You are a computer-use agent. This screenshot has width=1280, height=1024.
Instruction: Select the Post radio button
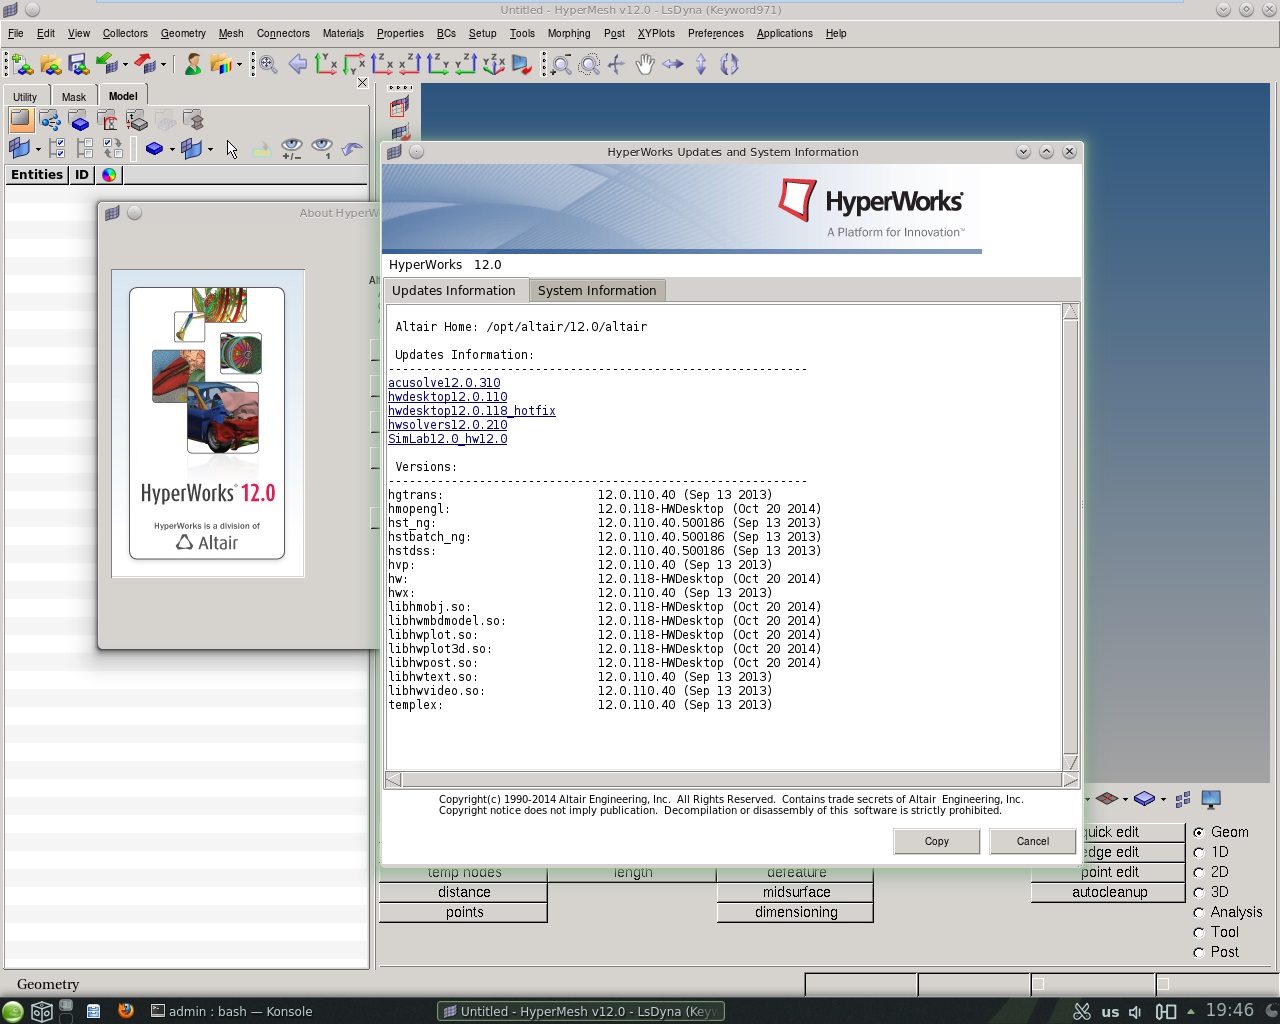(1199, 952)
